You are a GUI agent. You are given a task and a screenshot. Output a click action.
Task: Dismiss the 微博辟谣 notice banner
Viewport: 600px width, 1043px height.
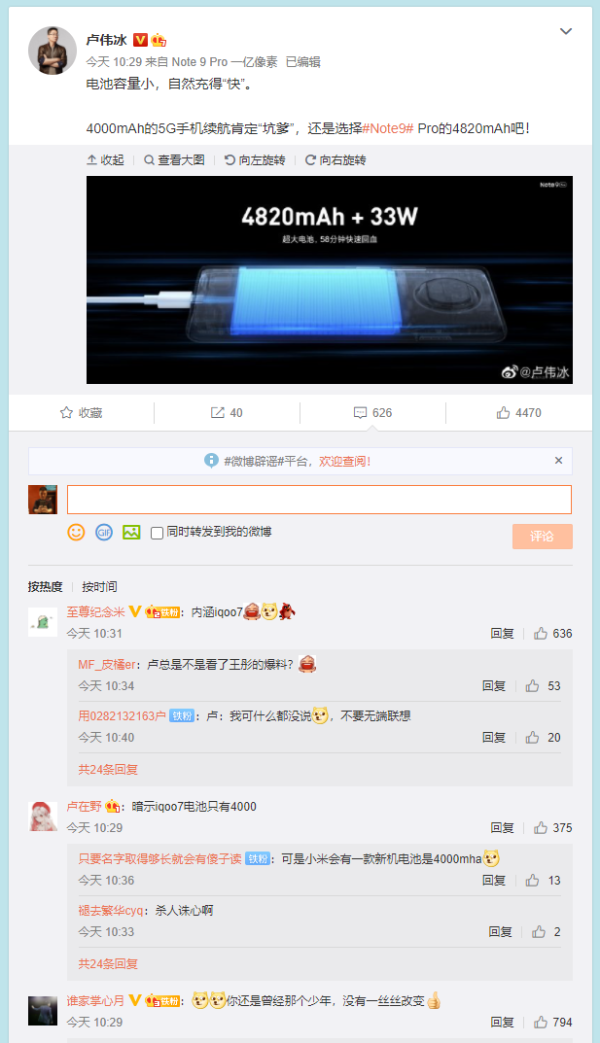tap(558, 460)
